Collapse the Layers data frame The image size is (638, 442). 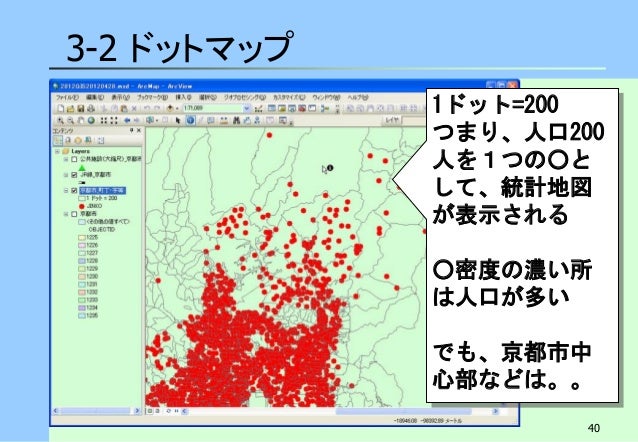[57, 151]
